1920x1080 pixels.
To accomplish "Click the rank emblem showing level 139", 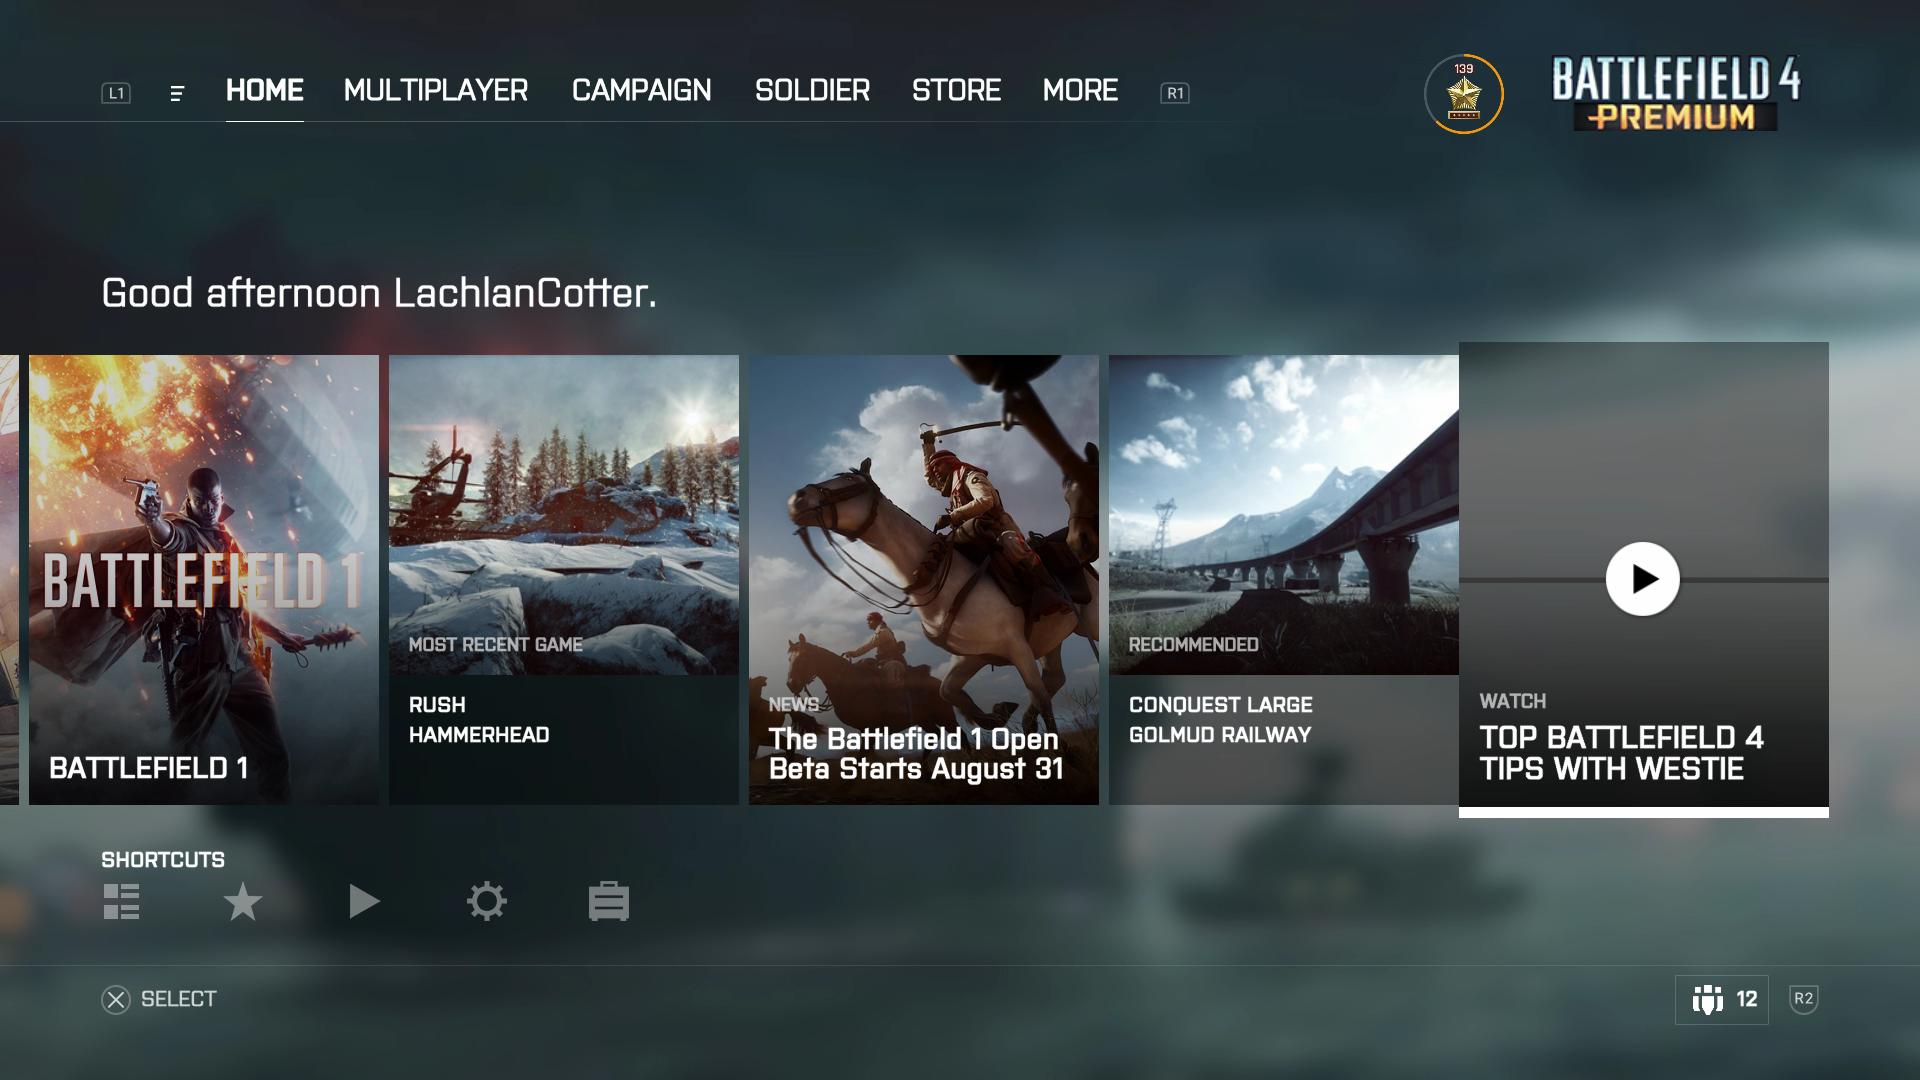I will point(1462,93).
